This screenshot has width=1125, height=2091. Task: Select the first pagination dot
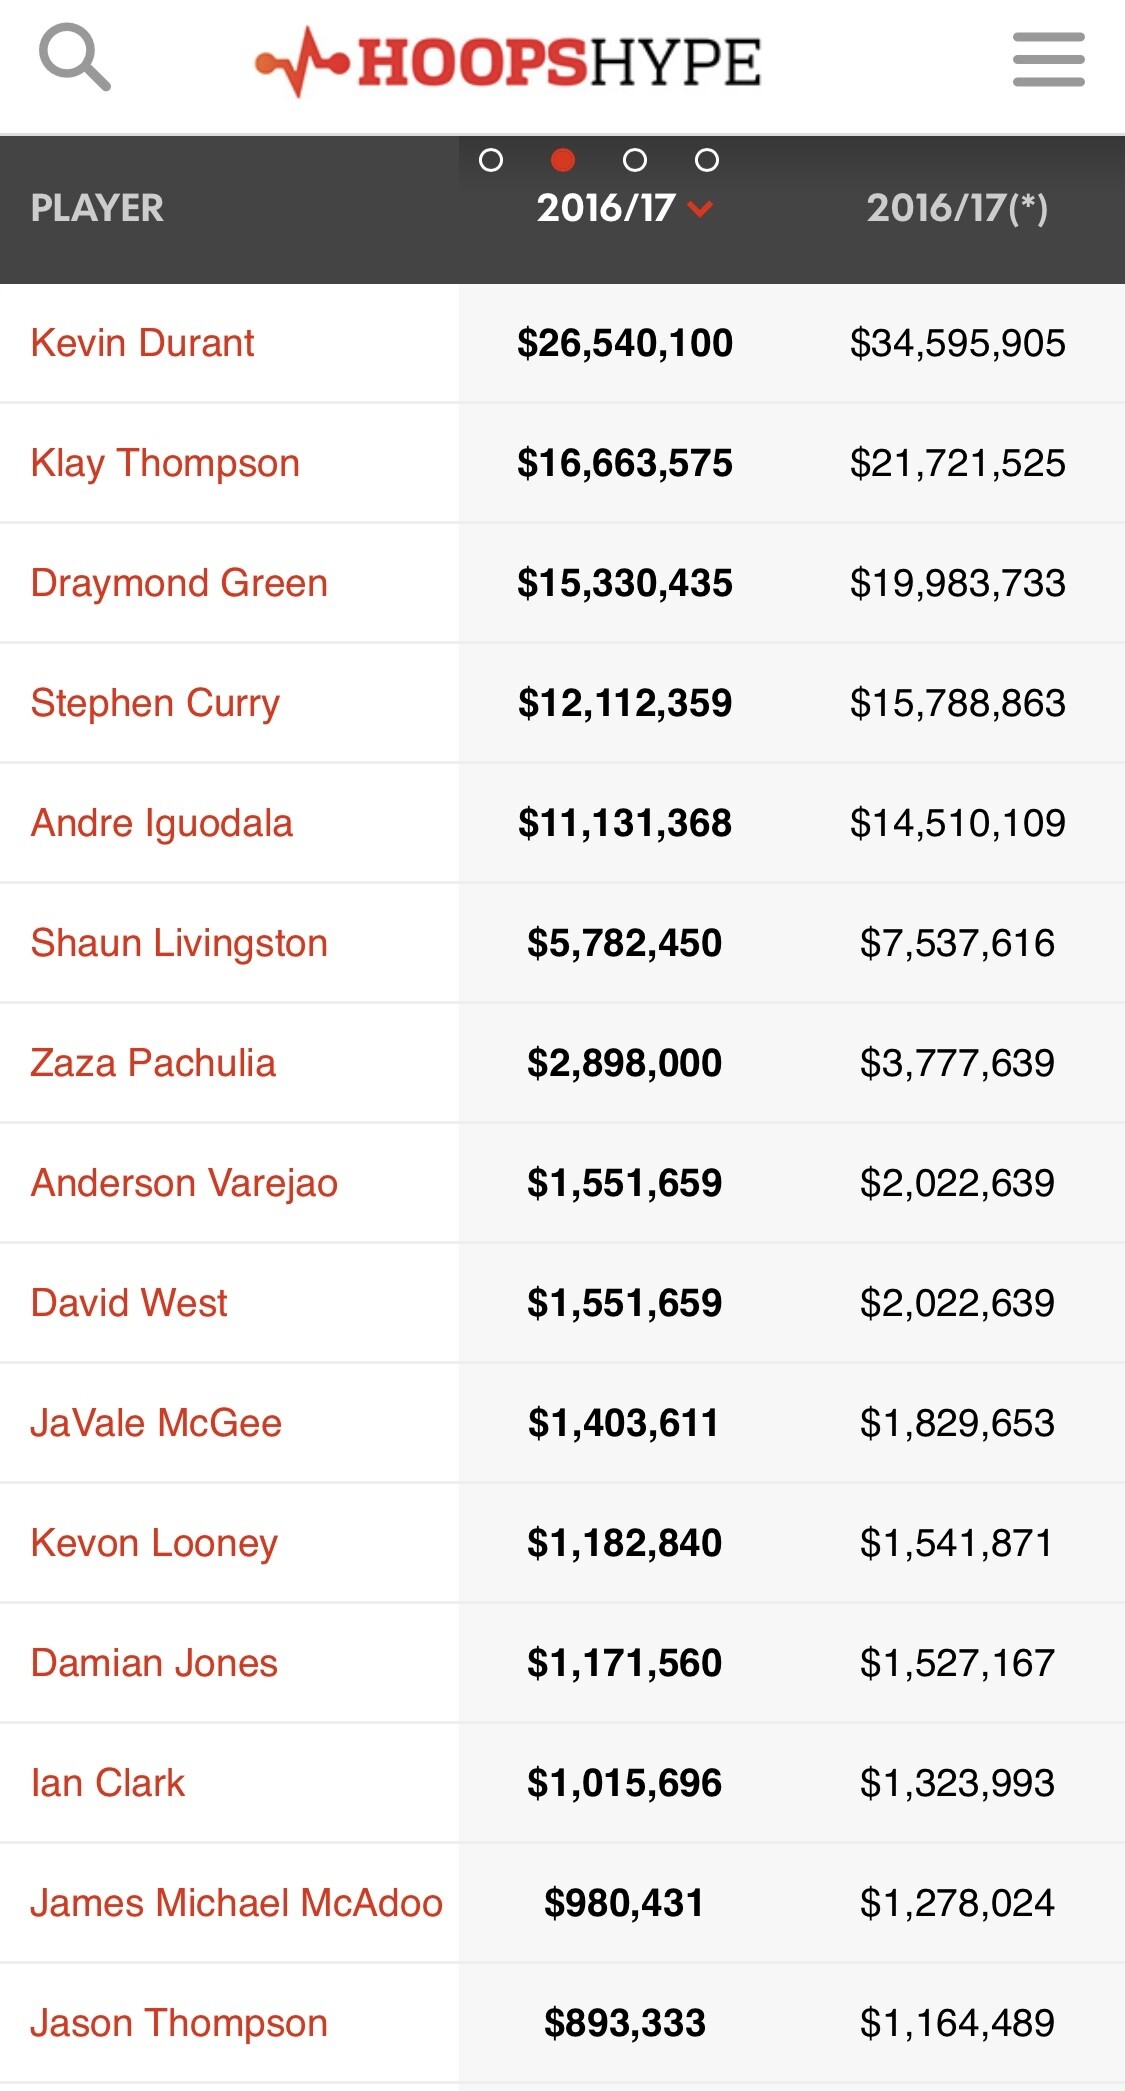(x=491, y=160)
